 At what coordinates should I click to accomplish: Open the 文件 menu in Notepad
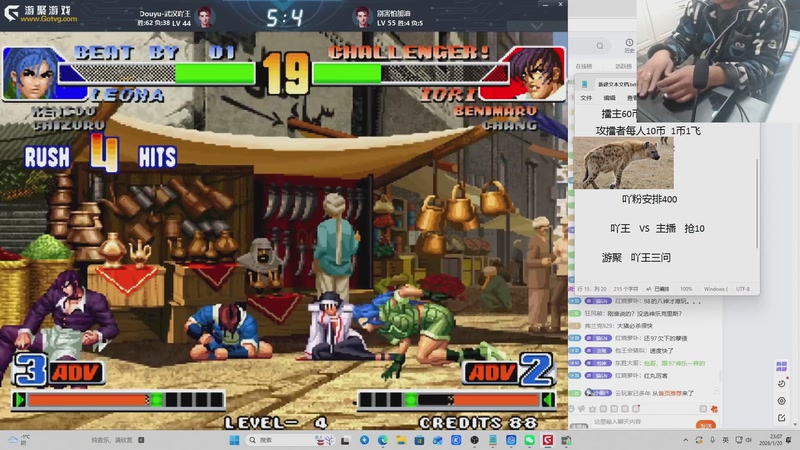coord(586,98)
